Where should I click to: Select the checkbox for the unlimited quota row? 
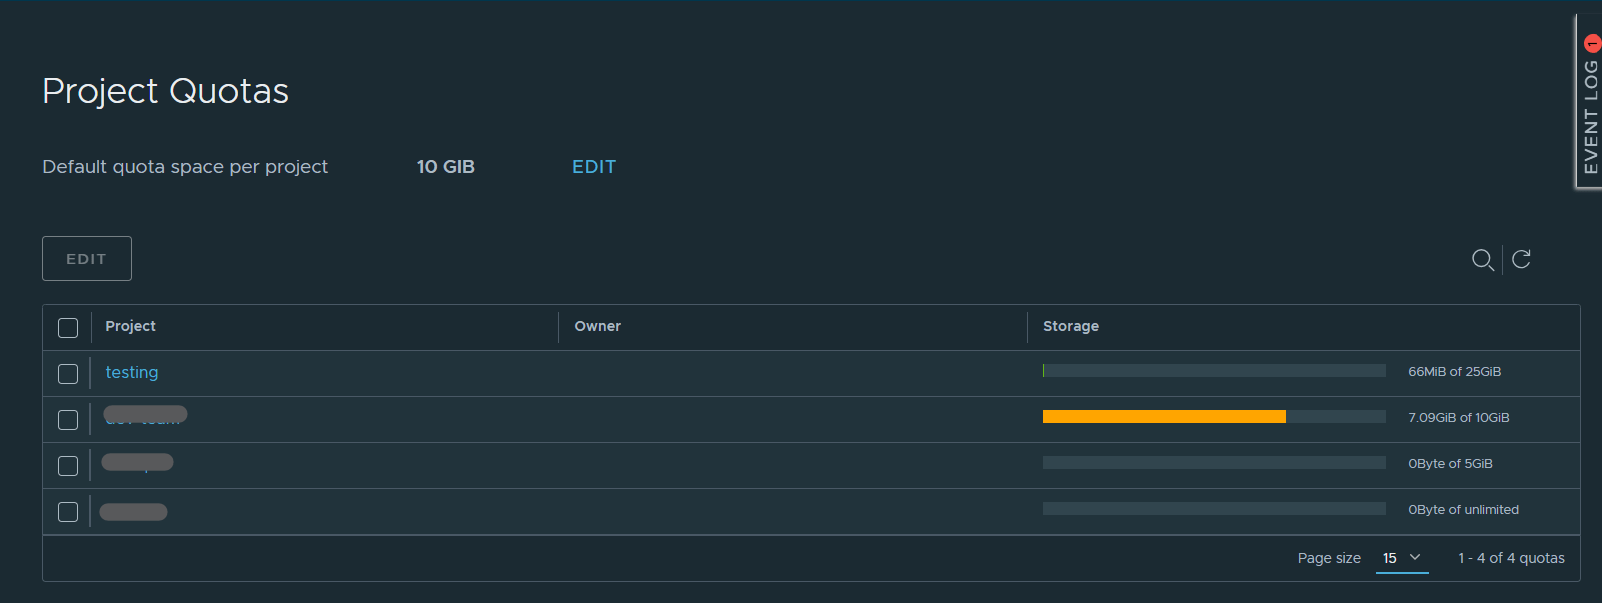[x=68, y=512]
